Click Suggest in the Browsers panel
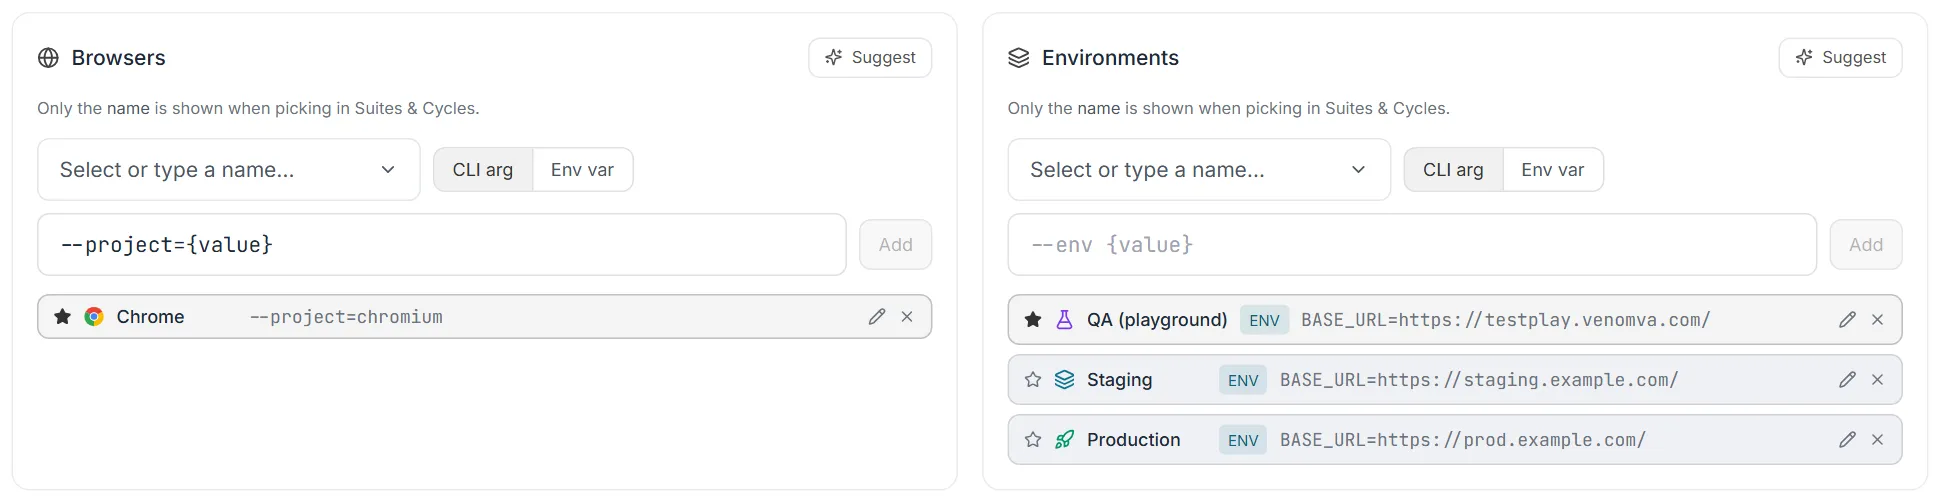This screenshot has width=1941, height=503. click(x=870, y=58)
